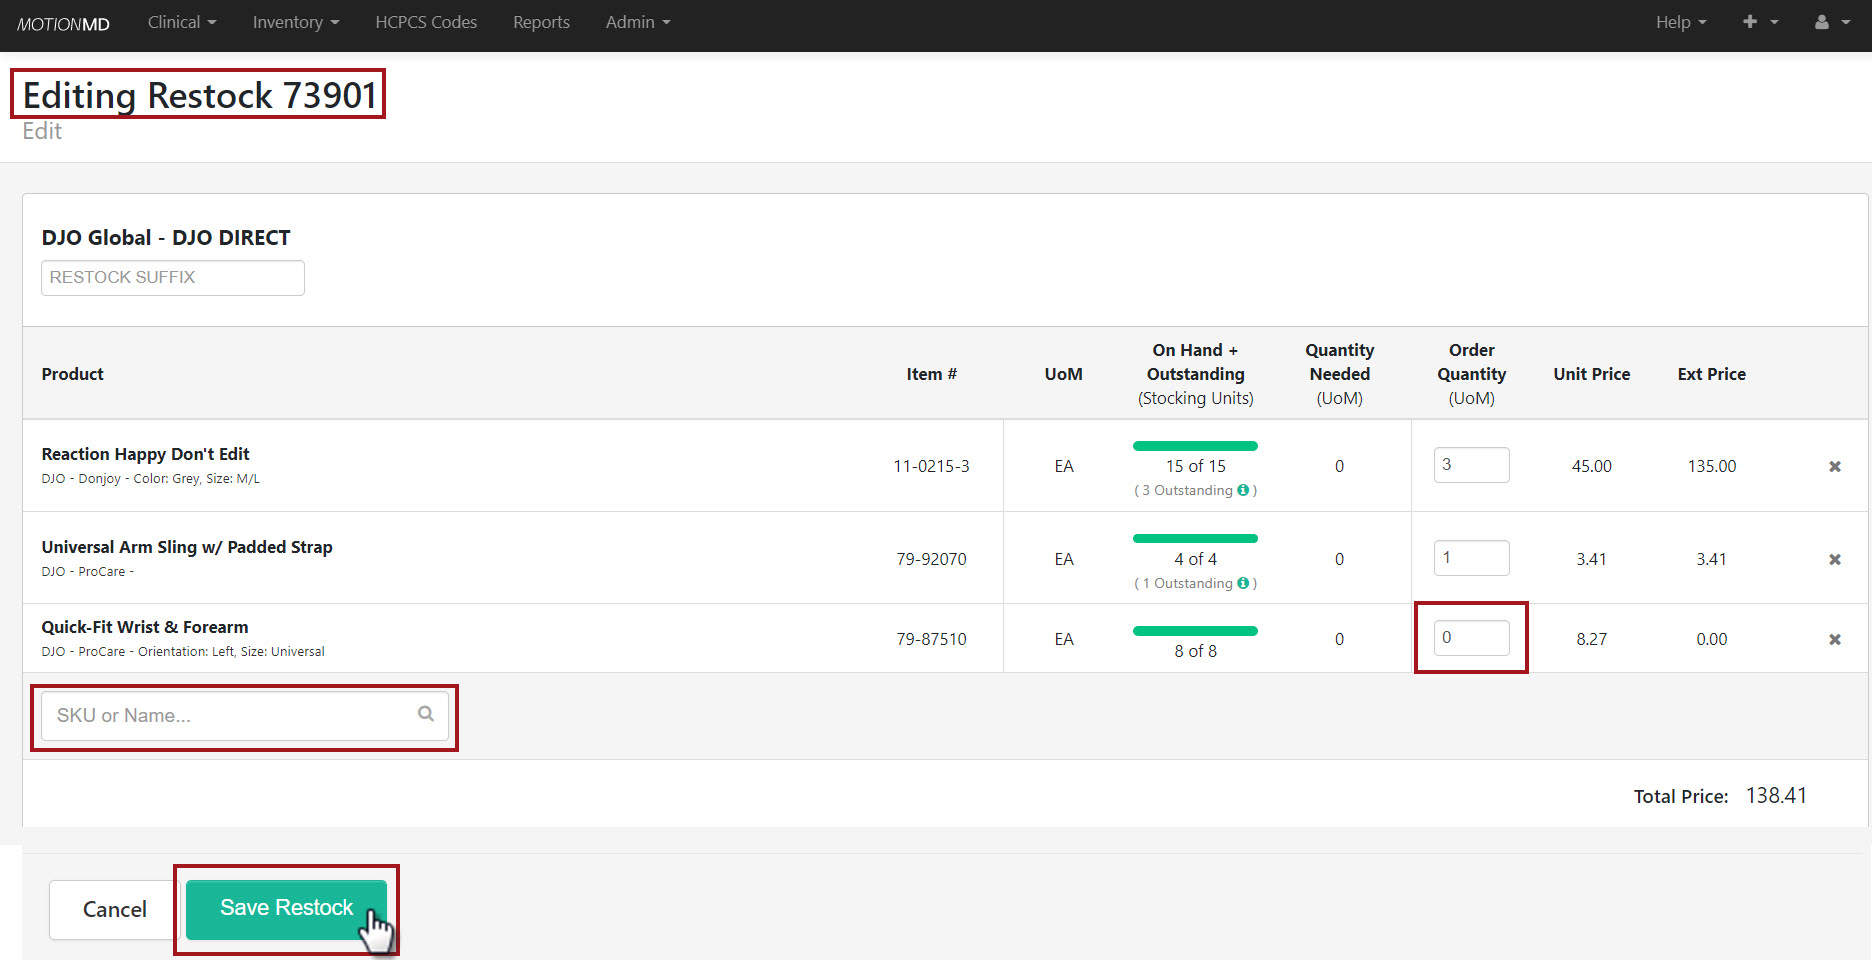Navigate to Reports in the navbar
The width and height of the screenshot is (1872, 960).
[x=541, y=22]
